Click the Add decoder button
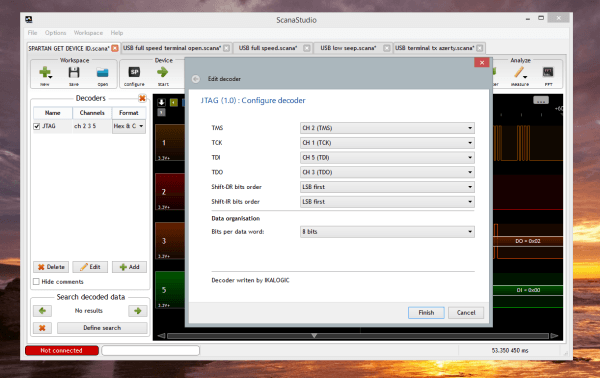Viewport: 600px width, 378px height. (129, 267)
